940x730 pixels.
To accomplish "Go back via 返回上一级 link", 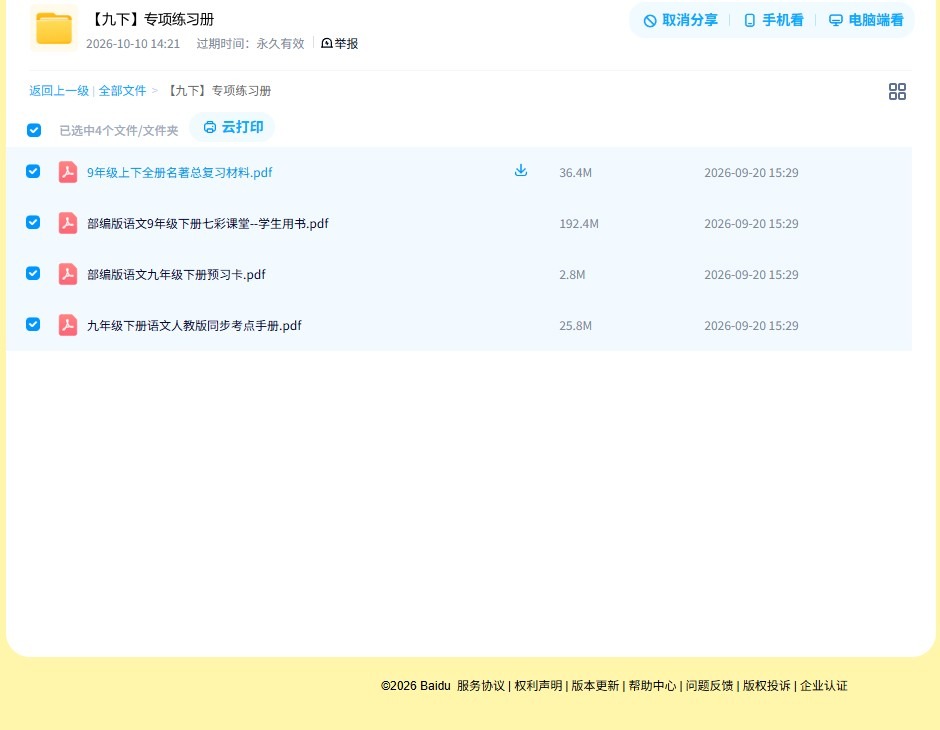I will (59, 91).
